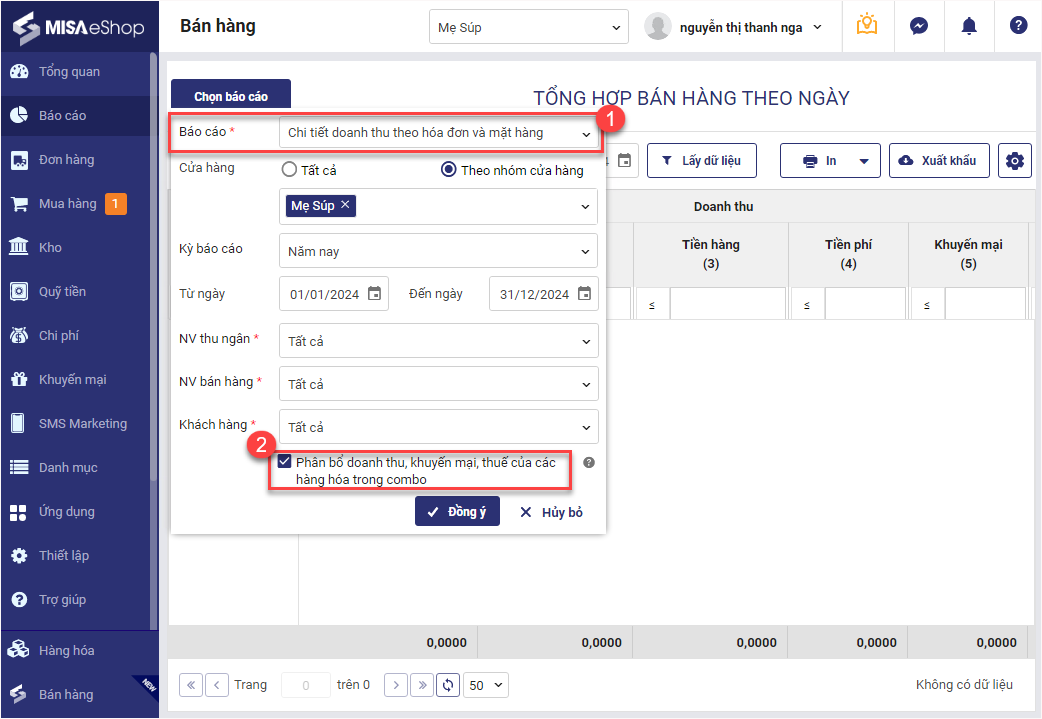Go to first page button
This screenshot has height=719, width=1042.
point(191,685)
